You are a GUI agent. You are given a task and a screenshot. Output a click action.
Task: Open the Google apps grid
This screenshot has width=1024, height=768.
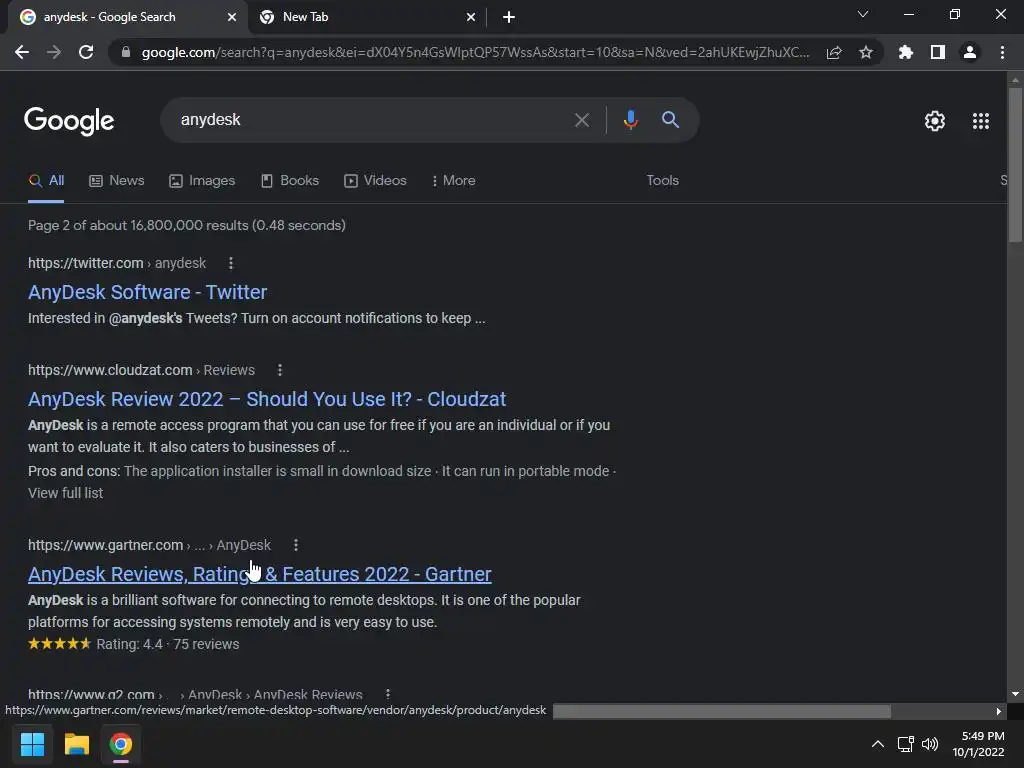[981, 121]
